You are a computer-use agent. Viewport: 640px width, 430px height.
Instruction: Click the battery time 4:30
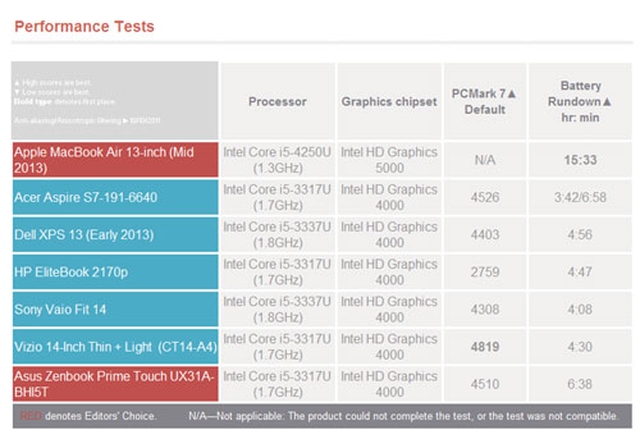580,347
